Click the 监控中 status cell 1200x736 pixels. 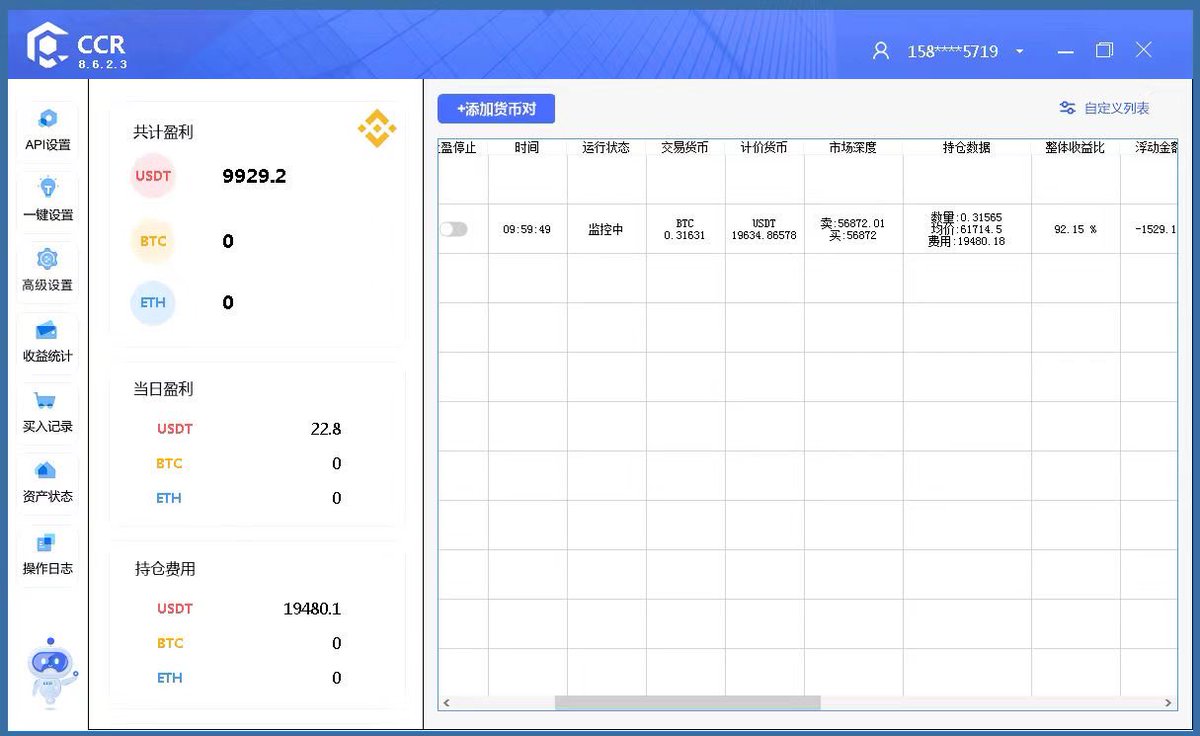coord(606,229)
